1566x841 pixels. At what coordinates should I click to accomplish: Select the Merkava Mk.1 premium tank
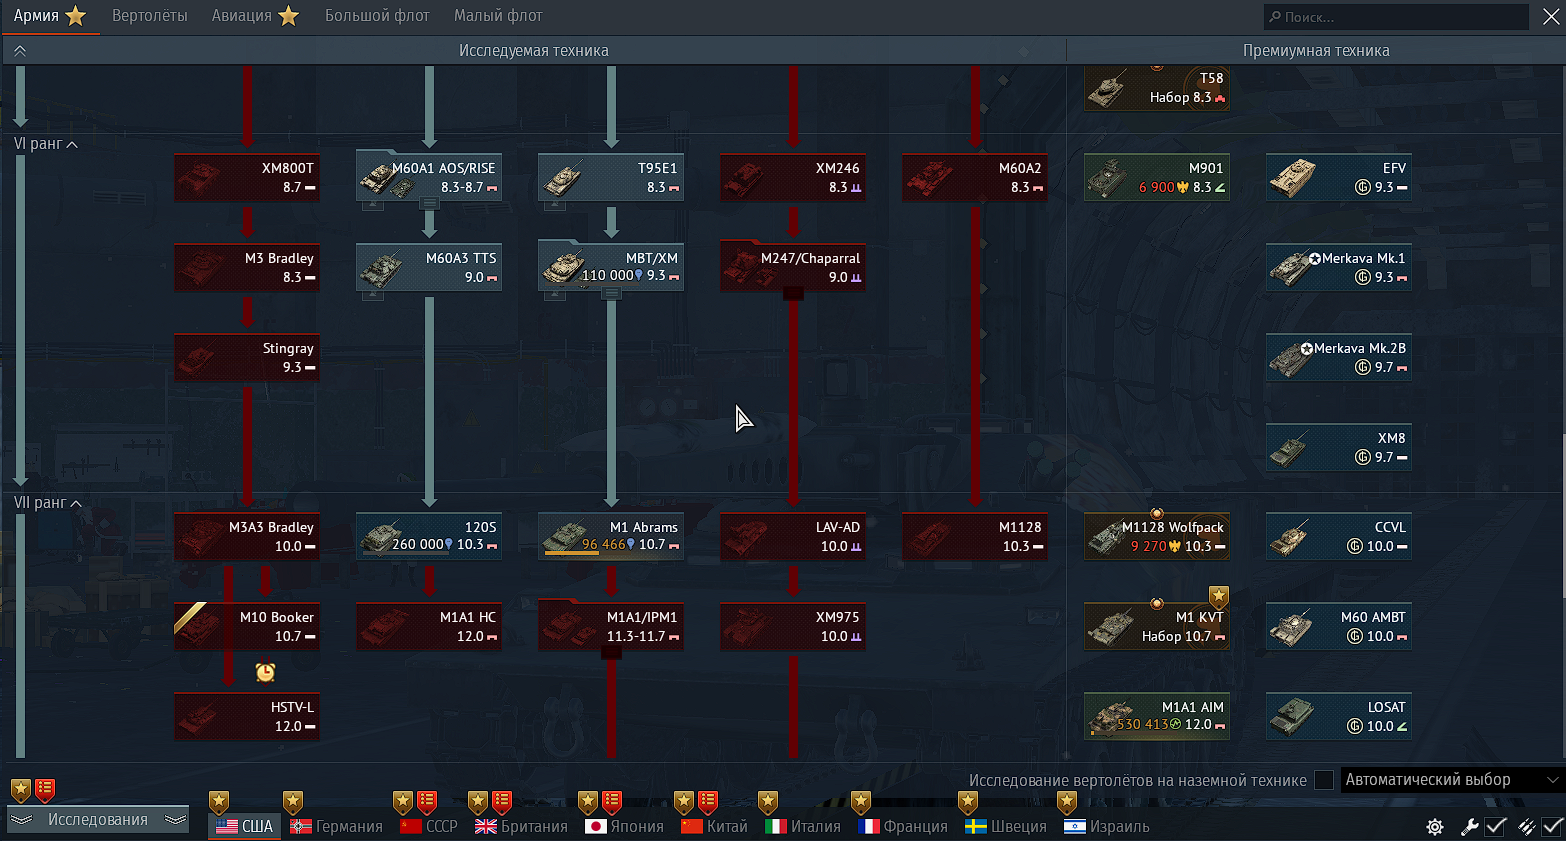coord(1339,267)
